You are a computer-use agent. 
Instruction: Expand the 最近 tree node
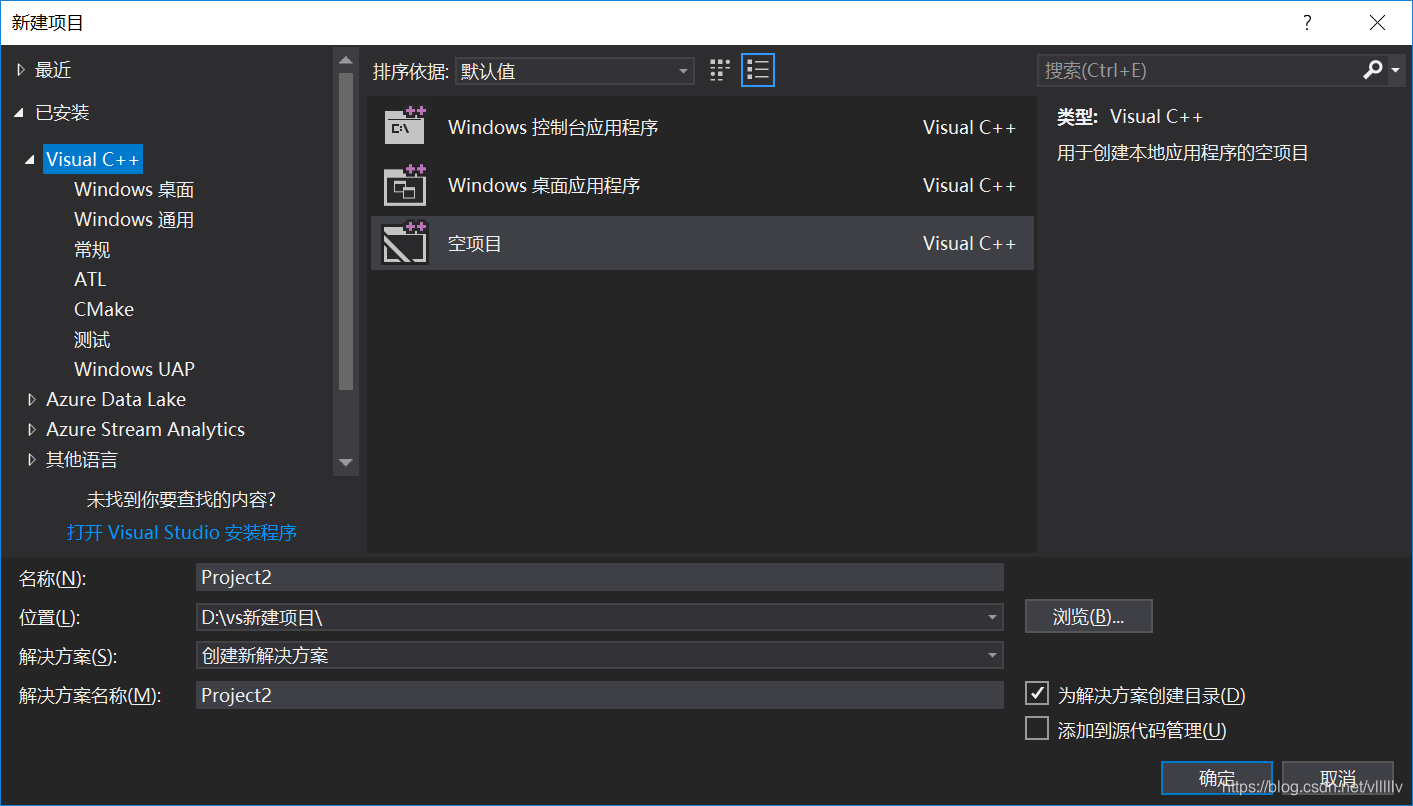21,70
